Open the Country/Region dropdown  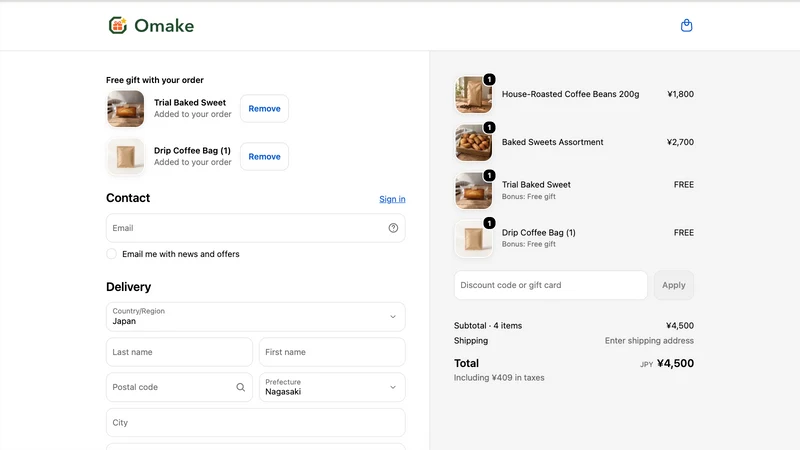[x=256, y=316]
